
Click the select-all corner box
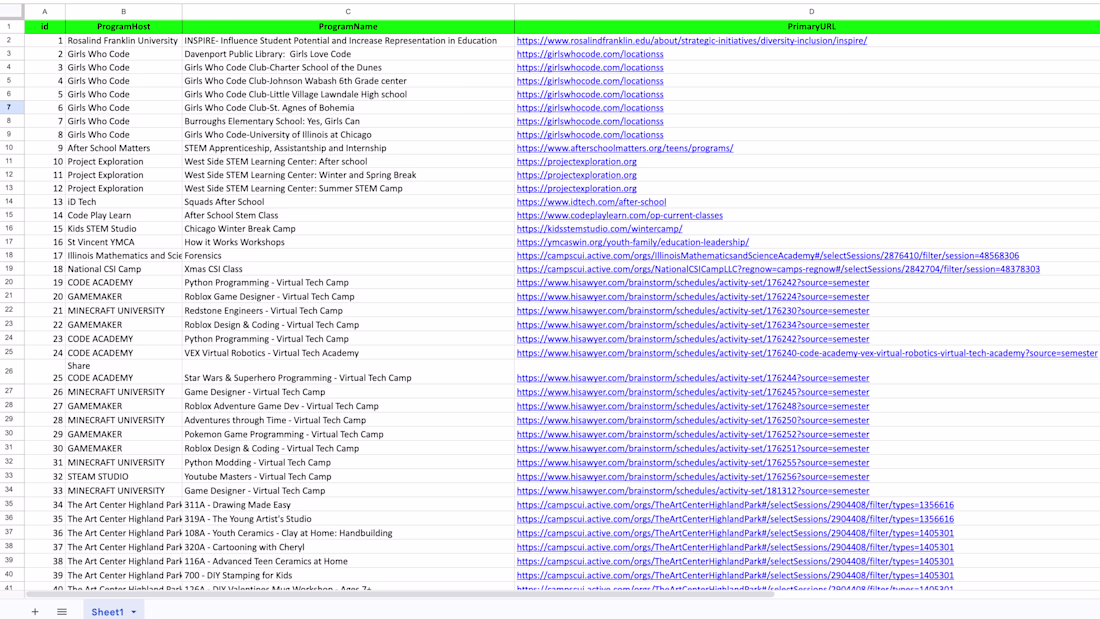tap(12, 11)
